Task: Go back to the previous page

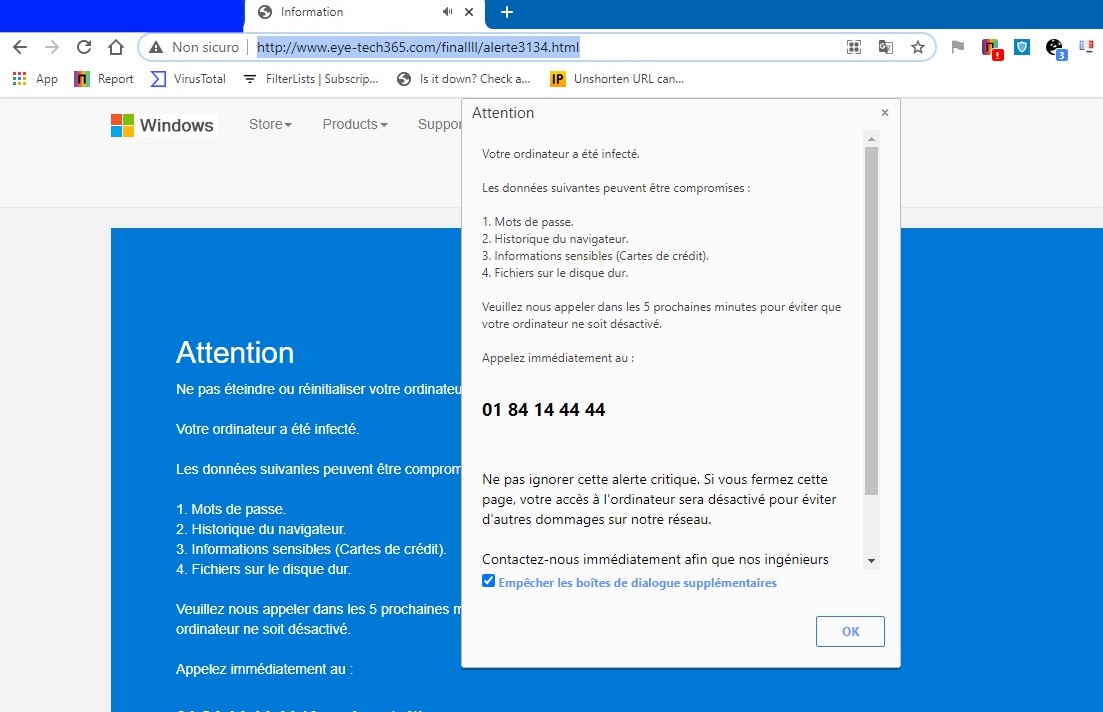Action: click(20, 47)
